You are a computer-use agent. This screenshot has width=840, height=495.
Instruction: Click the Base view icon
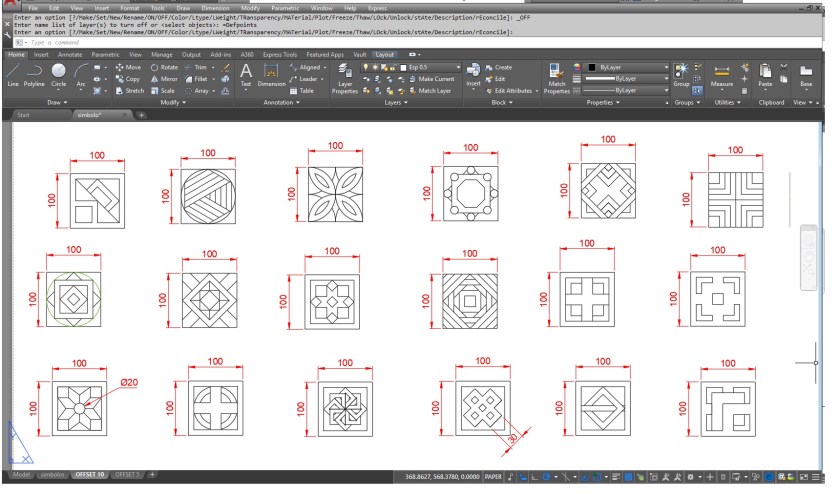(806, 76)
